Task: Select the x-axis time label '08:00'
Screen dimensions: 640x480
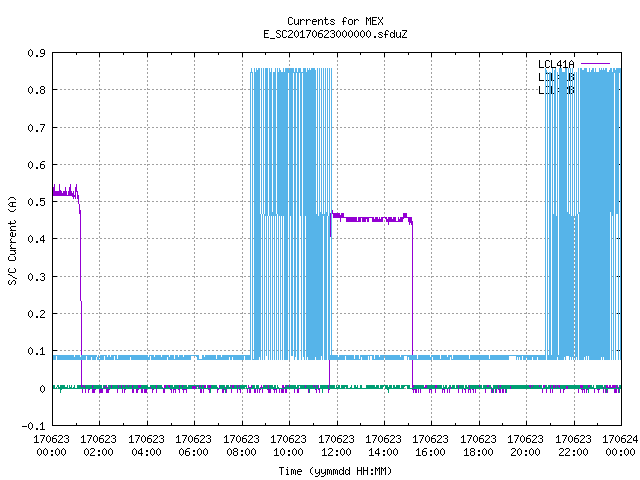Action: click(x=241, y=452)
